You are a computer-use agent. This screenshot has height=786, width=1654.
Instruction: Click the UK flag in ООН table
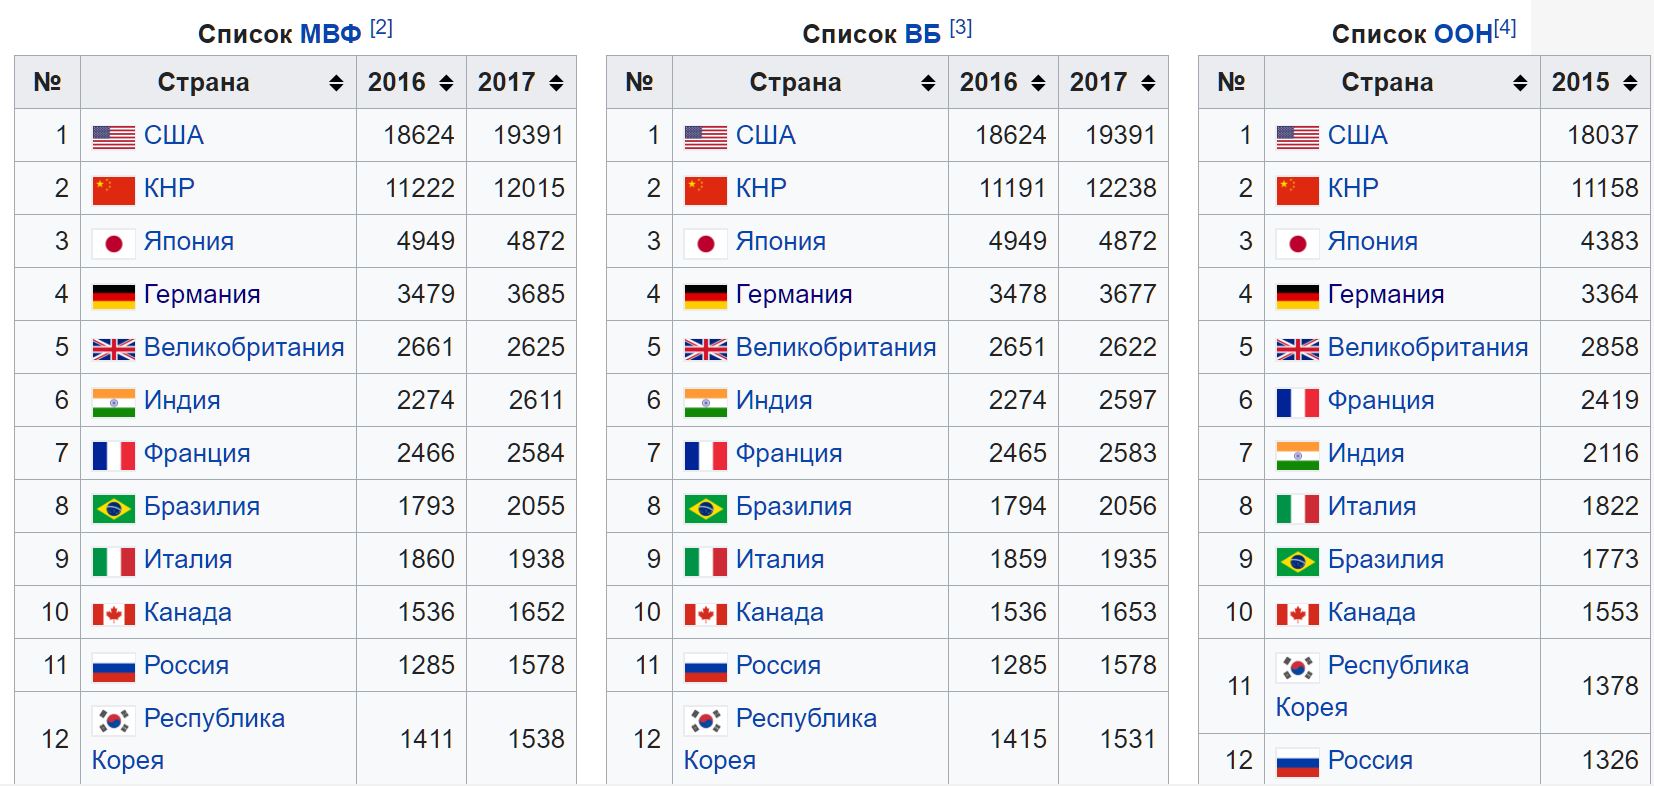1297,349
